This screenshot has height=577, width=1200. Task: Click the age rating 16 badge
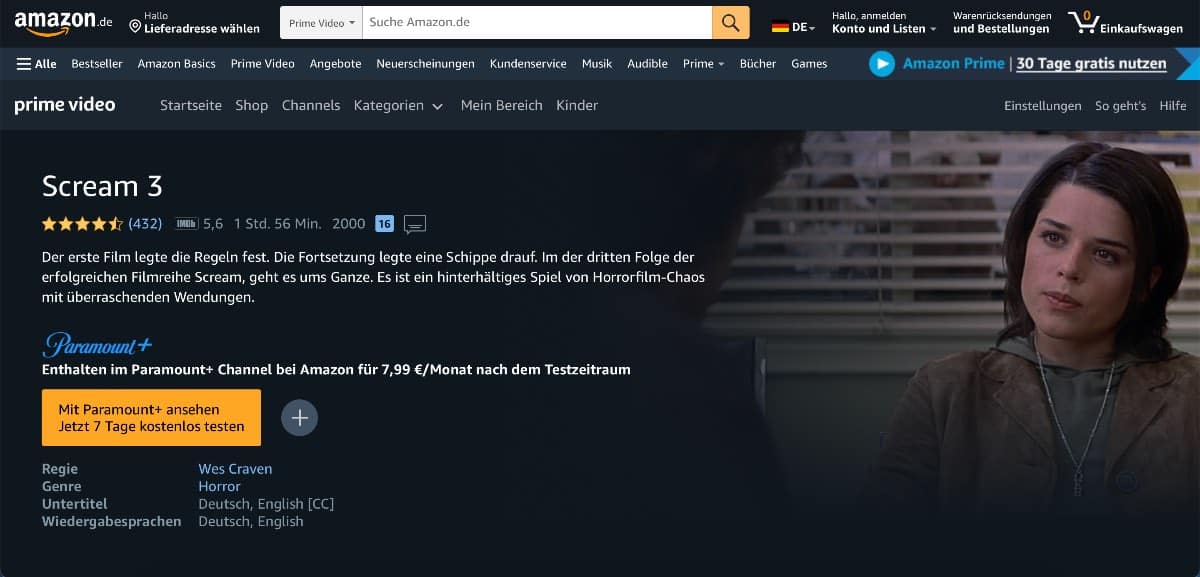(384, 224)
